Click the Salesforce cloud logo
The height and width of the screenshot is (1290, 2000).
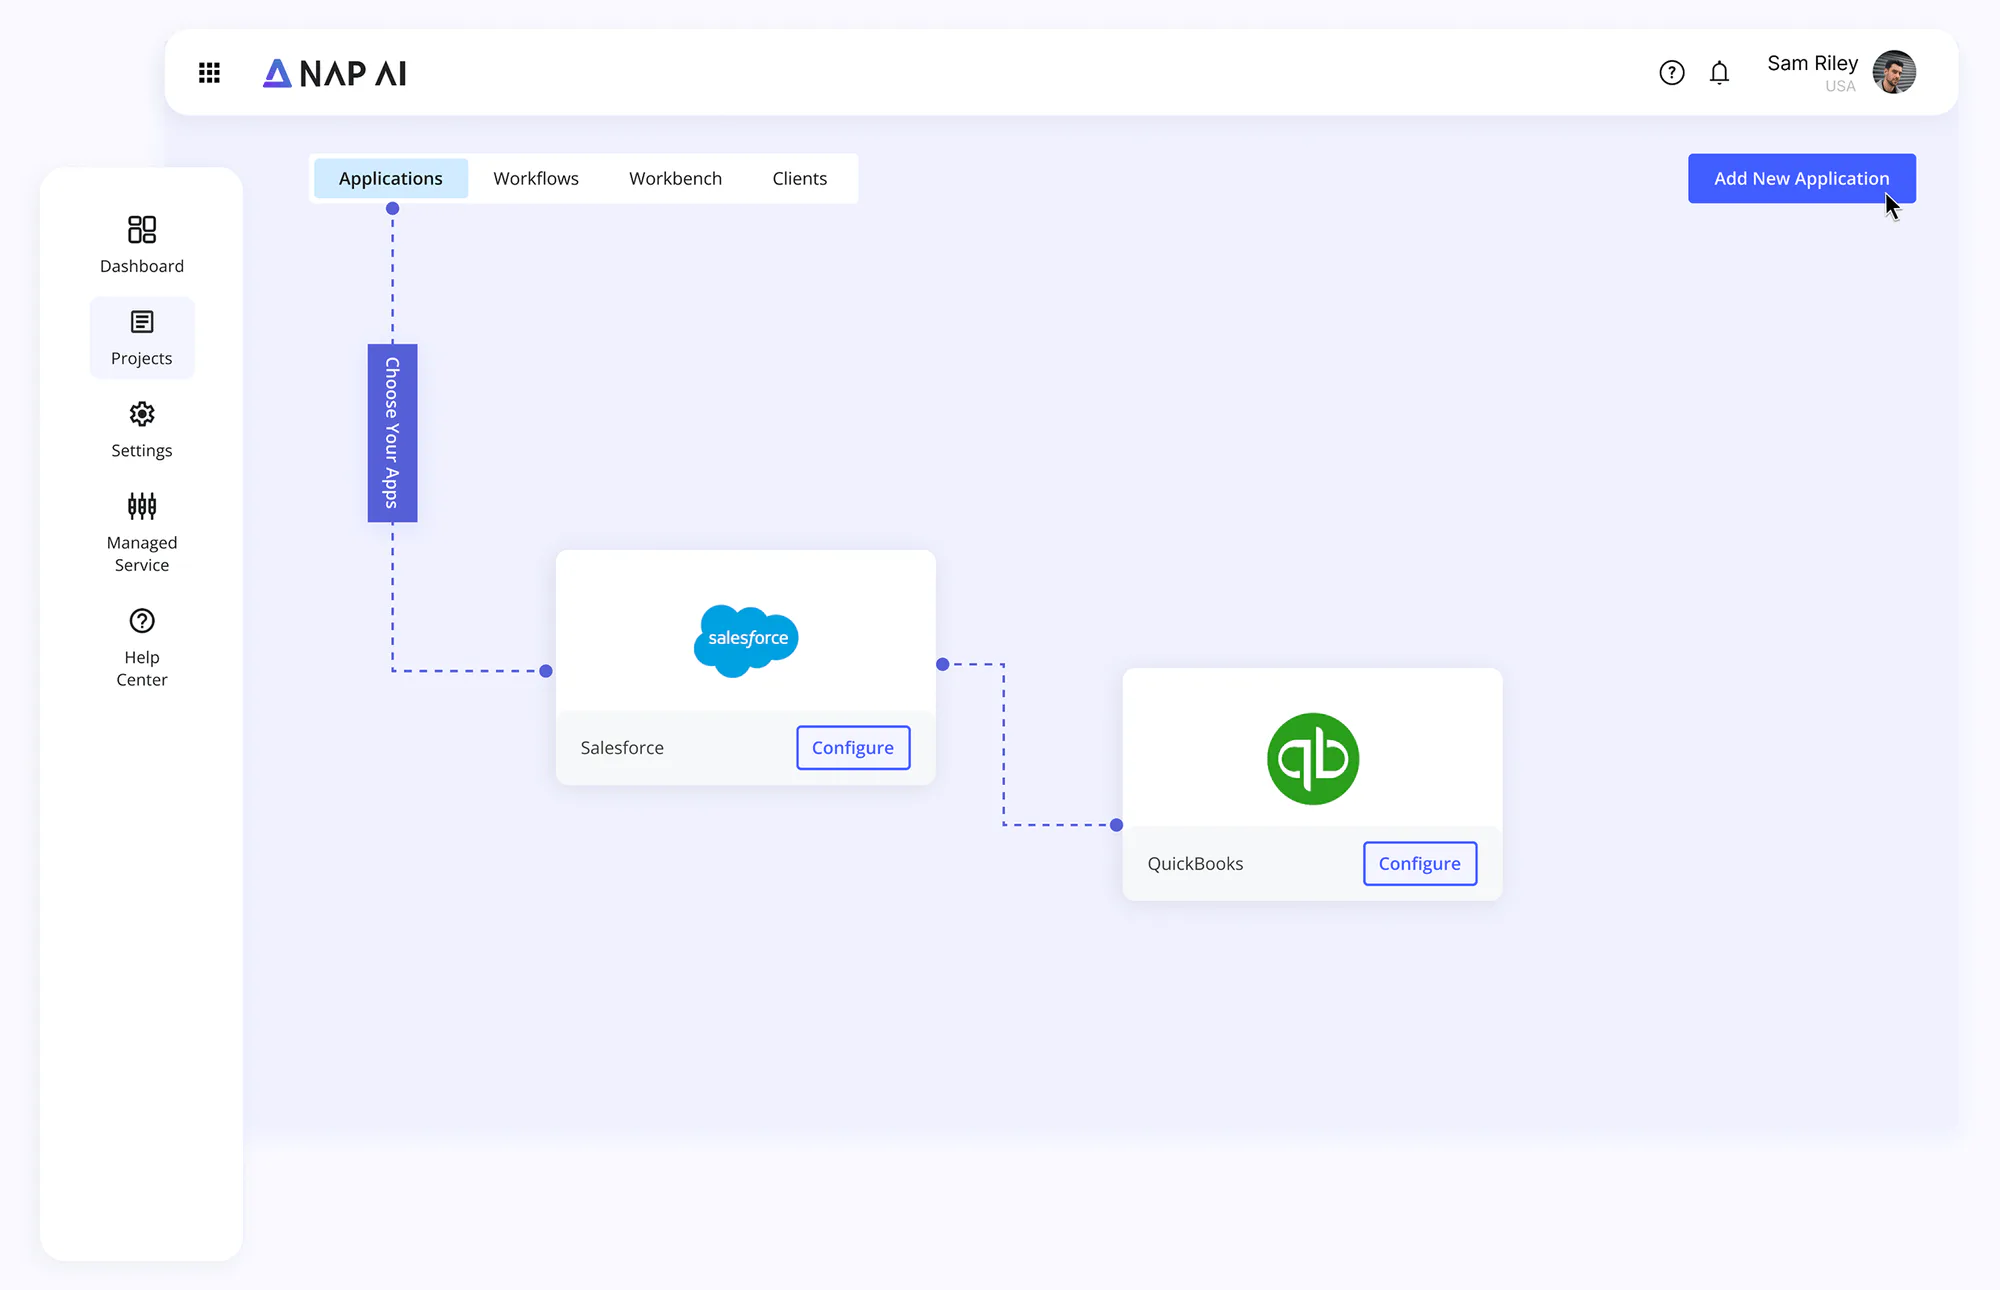746,640
